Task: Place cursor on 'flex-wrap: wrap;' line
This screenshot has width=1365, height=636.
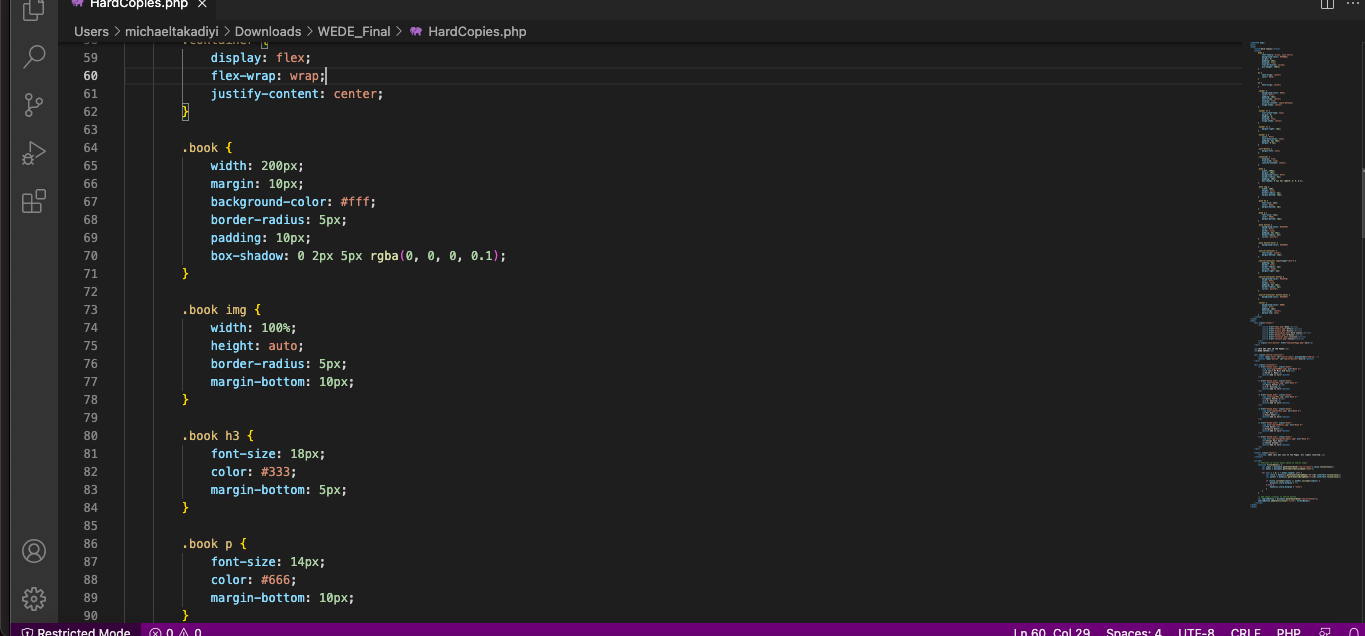Action: (268, 76)
